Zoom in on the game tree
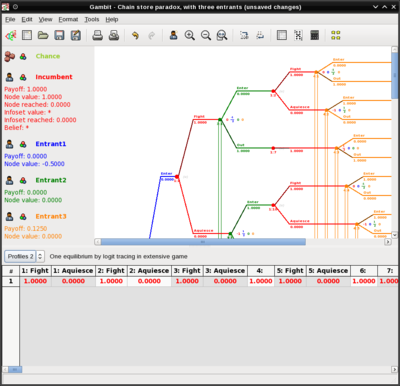Image resolution: width=400 pixels, height=386 pixels. coord(190,35)
